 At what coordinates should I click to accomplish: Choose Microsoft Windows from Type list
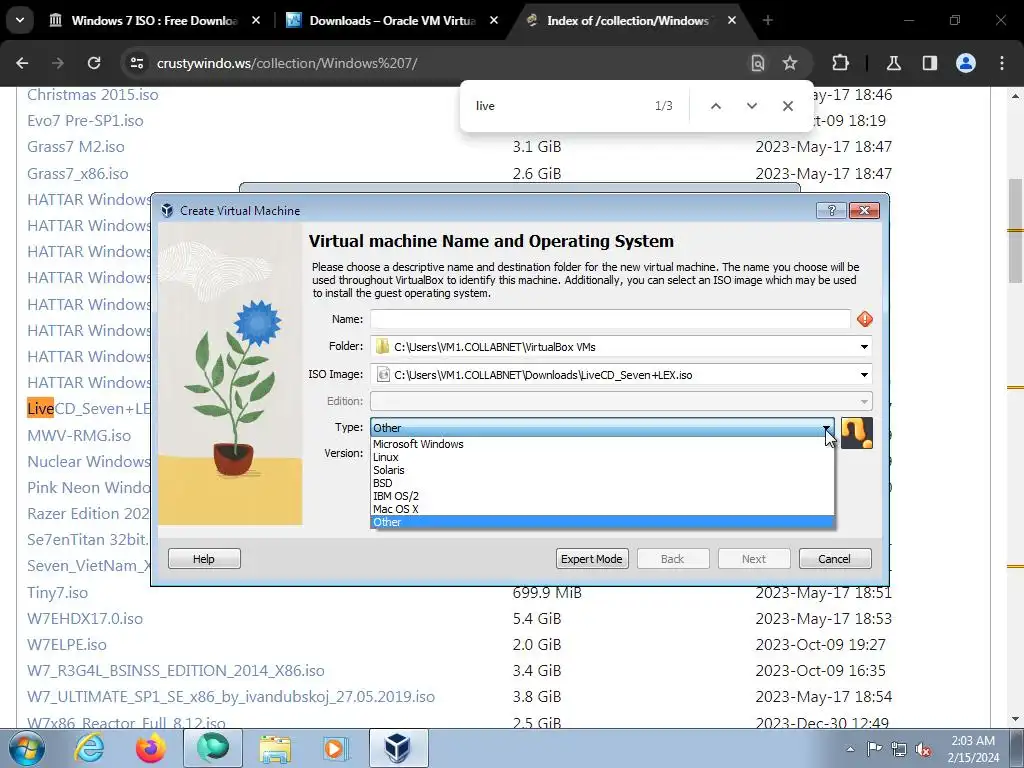click(x=602, y=444)
